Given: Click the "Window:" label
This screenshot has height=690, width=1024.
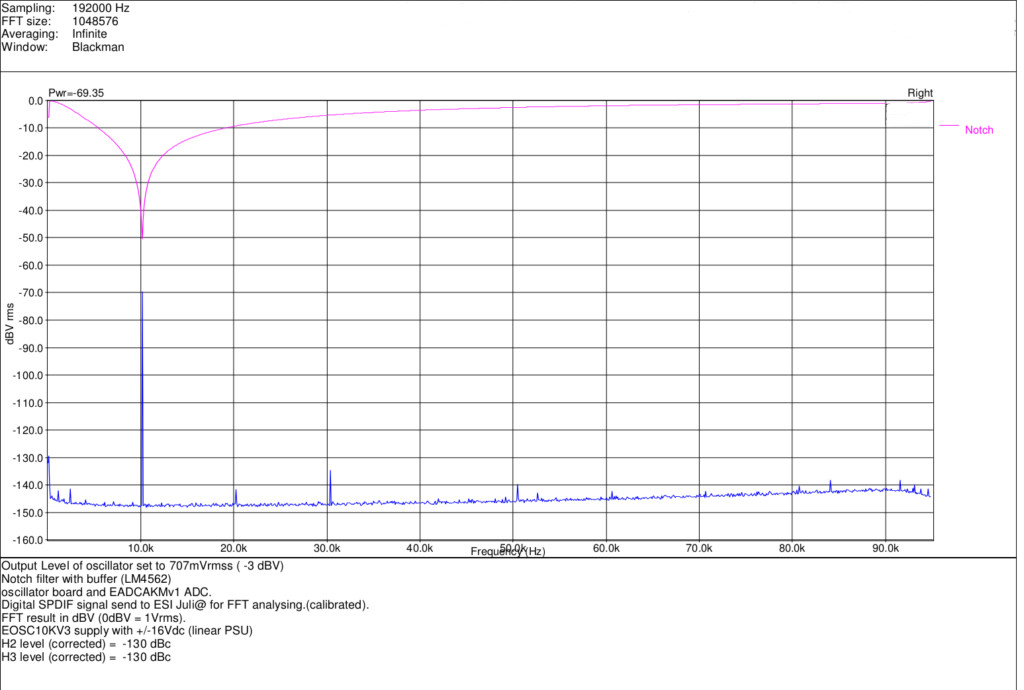Looking at the screenshot, I should coord(25,47).
